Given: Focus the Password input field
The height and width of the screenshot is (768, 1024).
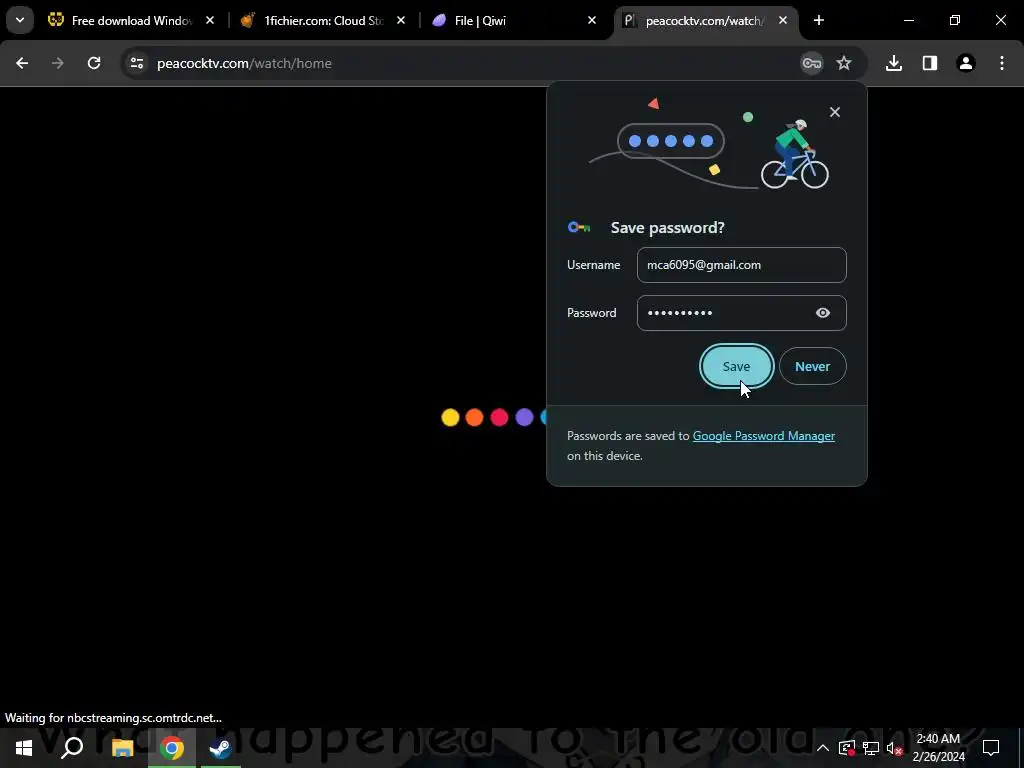Looking at the screenshot, I should 741,313.
